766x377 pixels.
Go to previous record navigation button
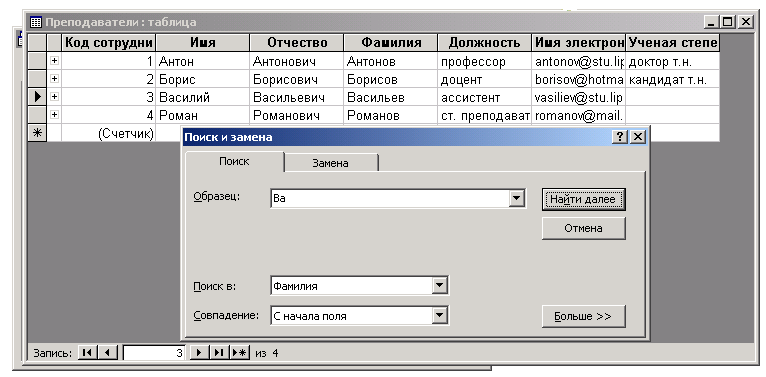click(108, 353)
